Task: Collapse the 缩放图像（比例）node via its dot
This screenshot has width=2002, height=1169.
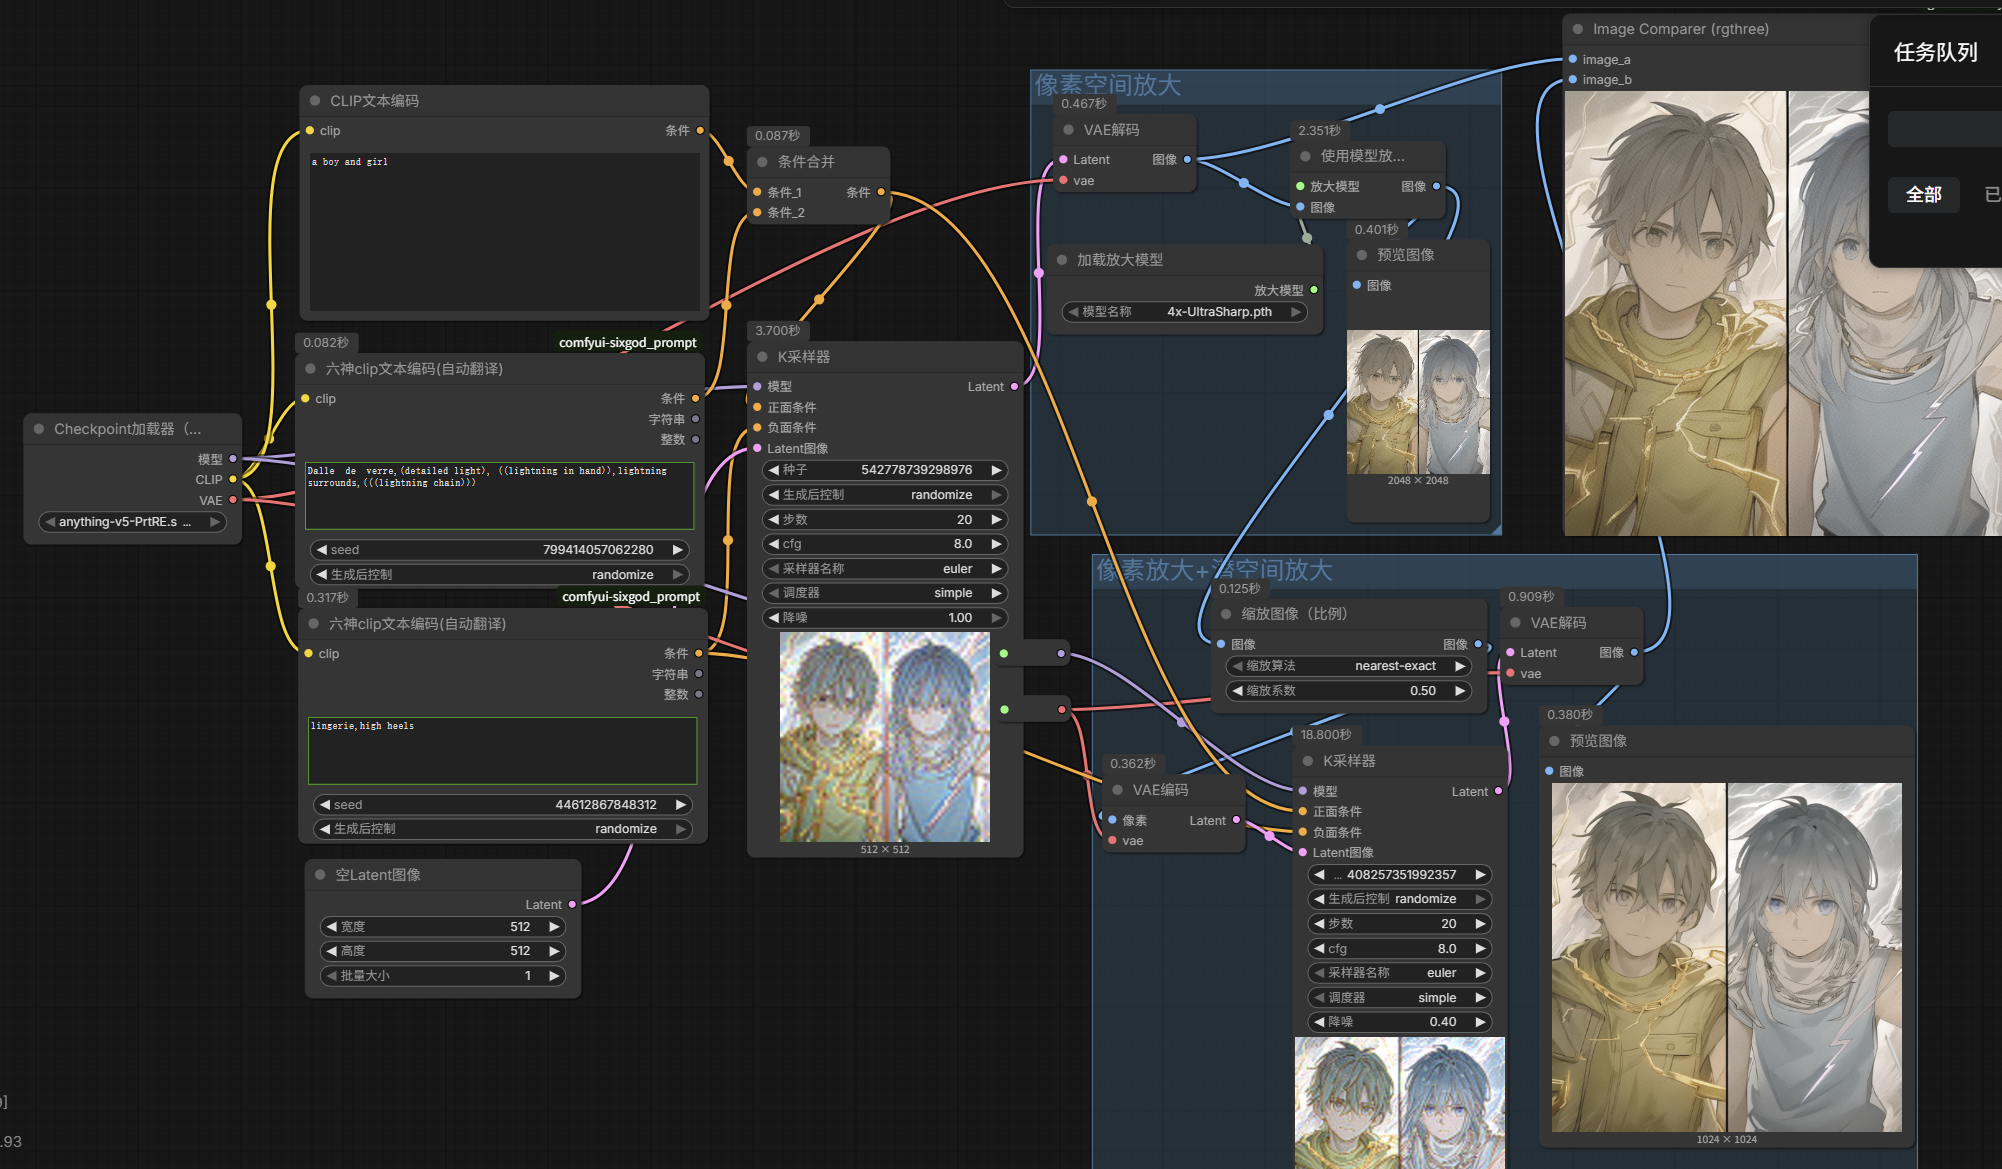Action: 1226,614
